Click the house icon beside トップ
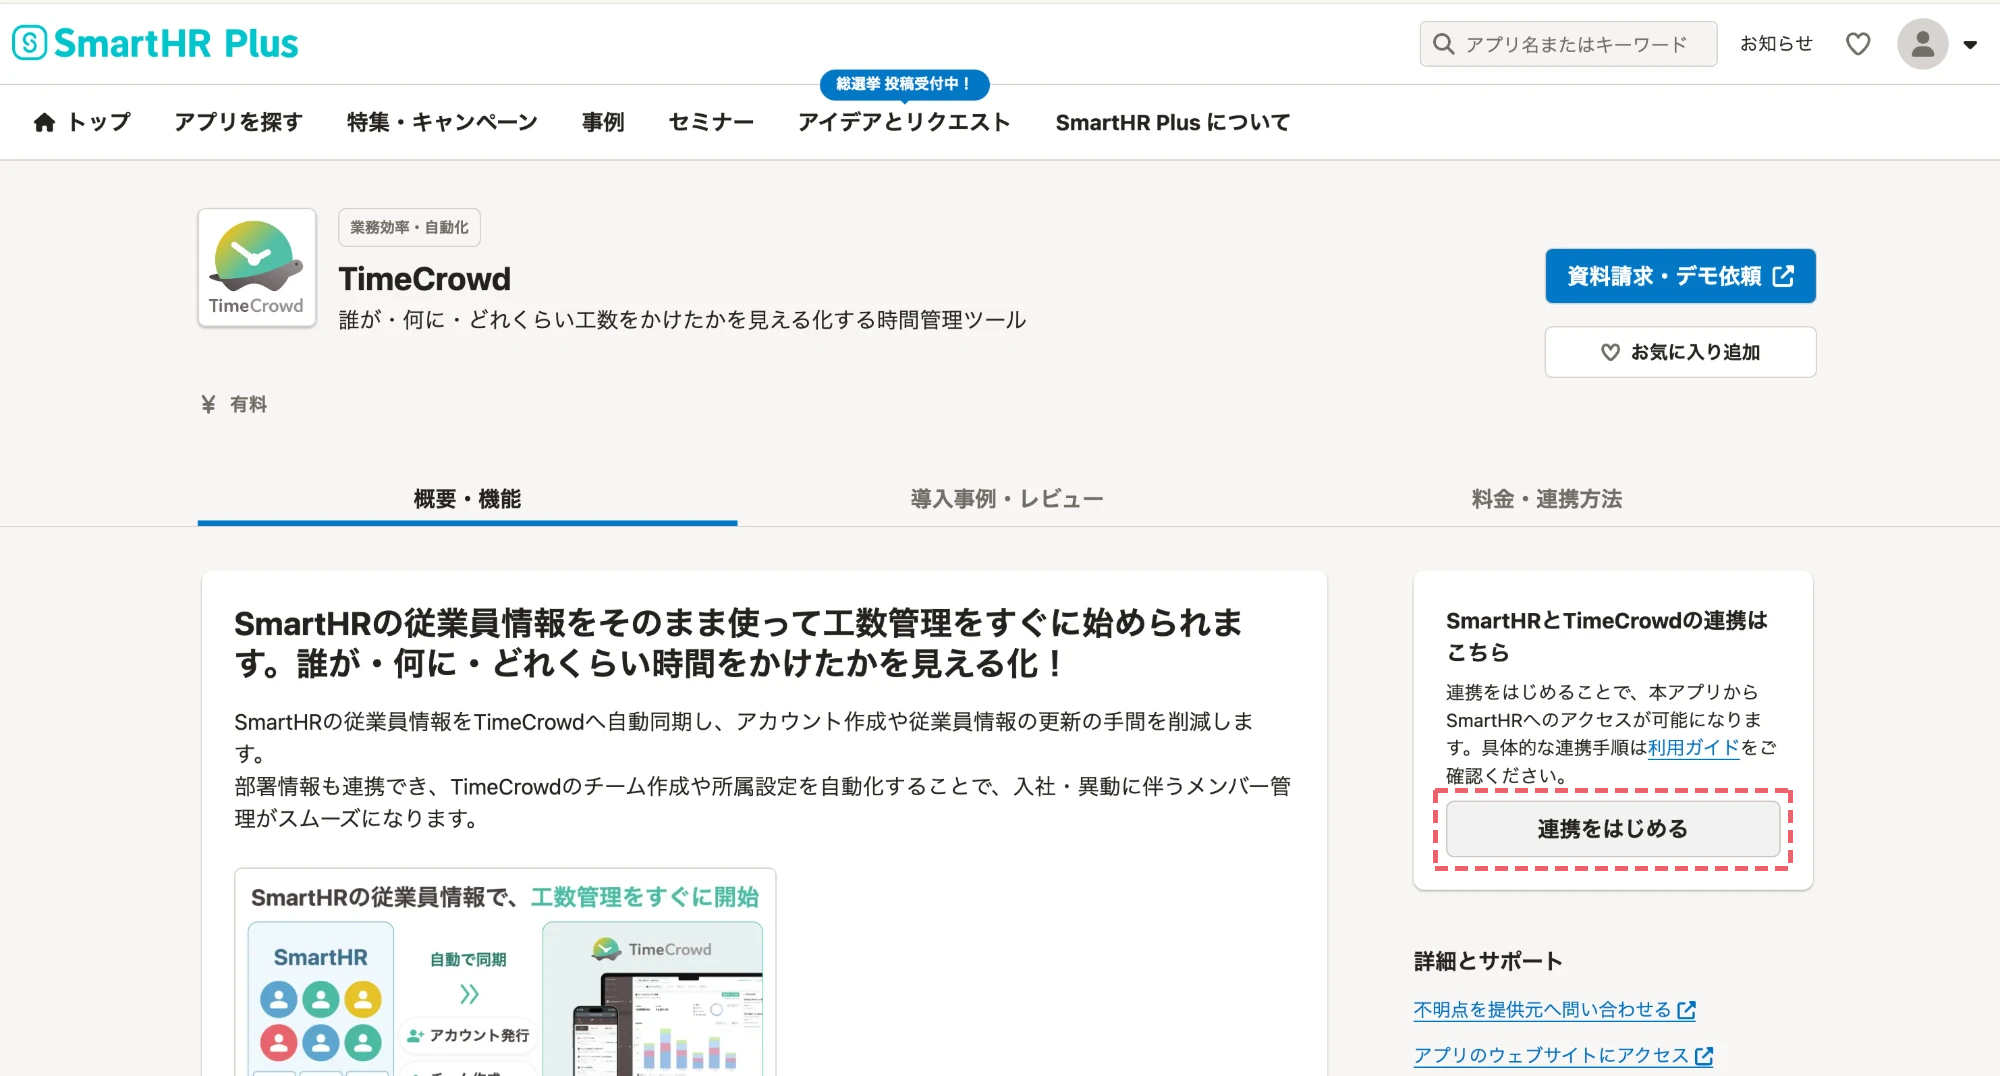 [x=44, y=122]
